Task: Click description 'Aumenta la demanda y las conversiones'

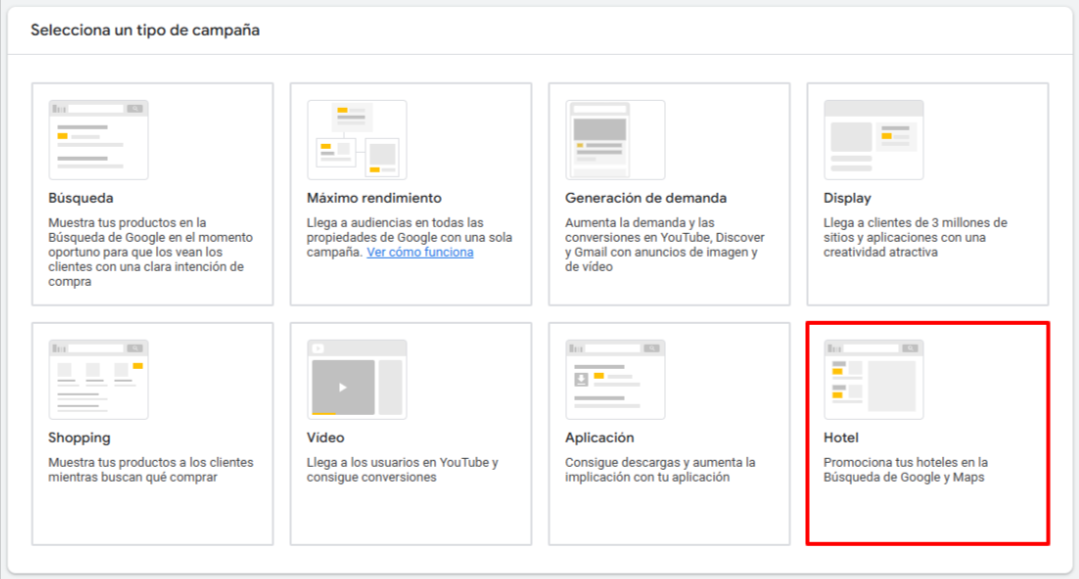Action: click(665, 244)
